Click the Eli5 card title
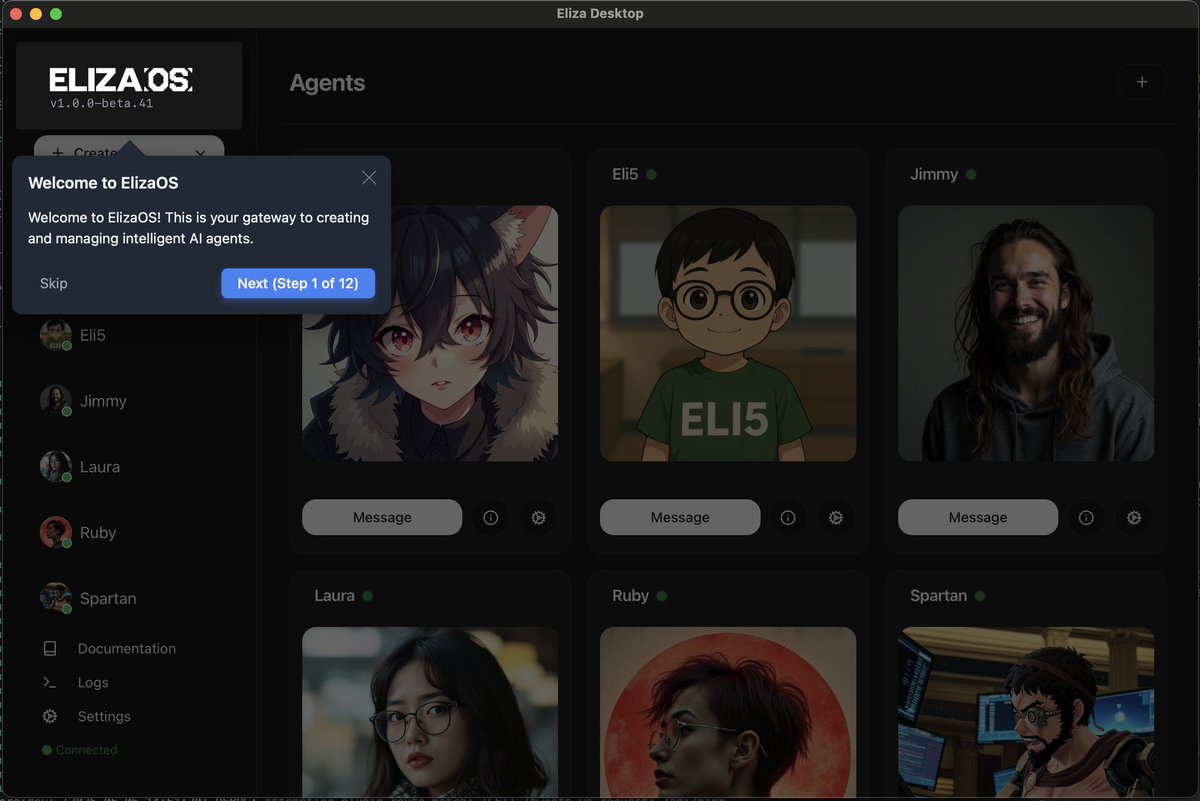The width and height of the screenshot is (1200, 801). (x=625, y=174)
